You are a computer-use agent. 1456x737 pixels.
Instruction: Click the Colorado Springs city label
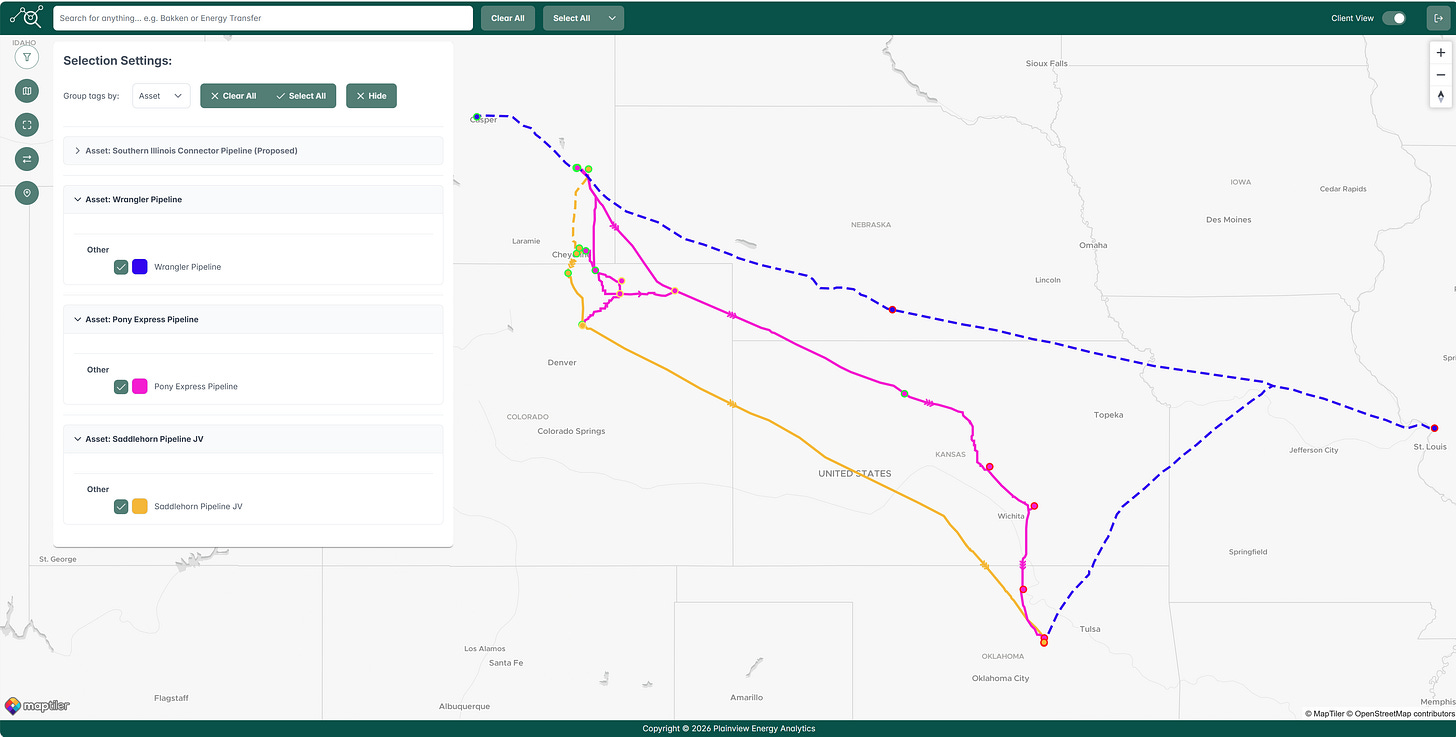571,431
